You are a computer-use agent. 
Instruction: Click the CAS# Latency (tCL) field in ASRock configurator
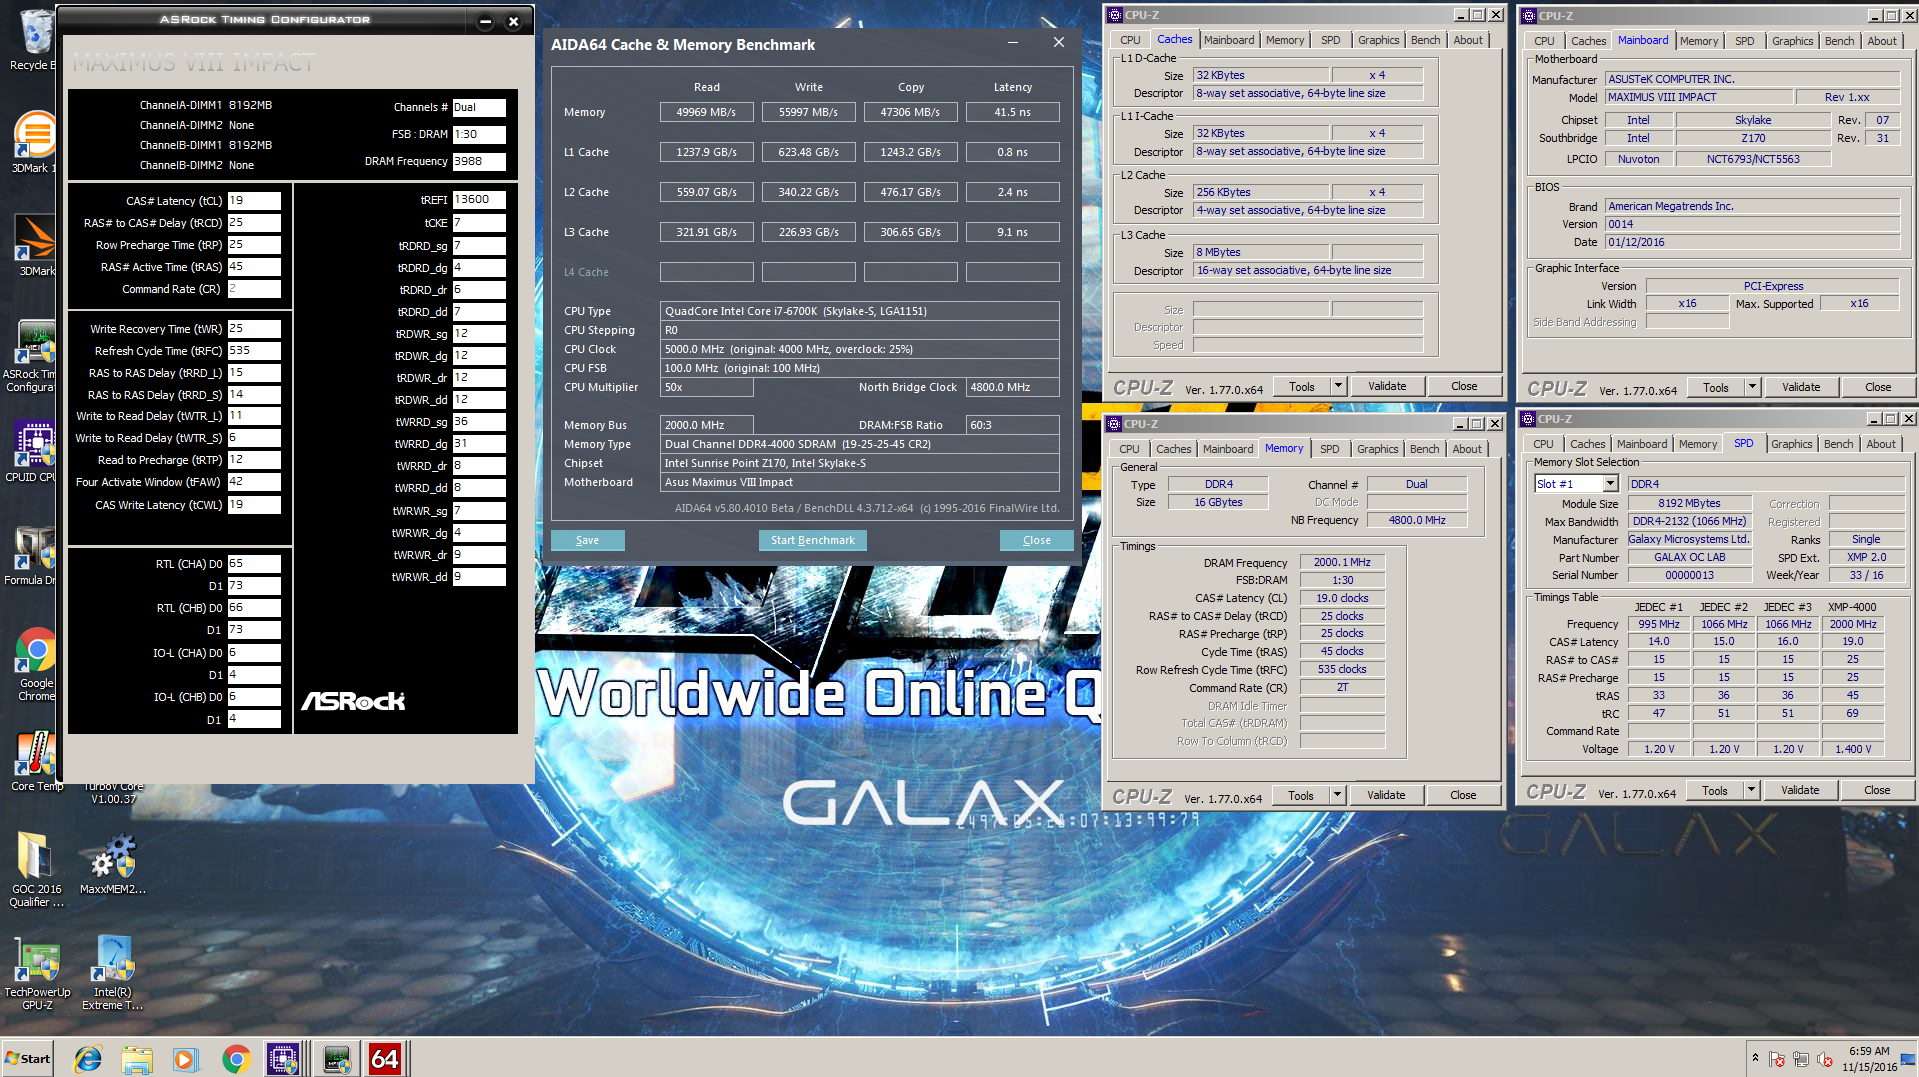click(254, 201)
